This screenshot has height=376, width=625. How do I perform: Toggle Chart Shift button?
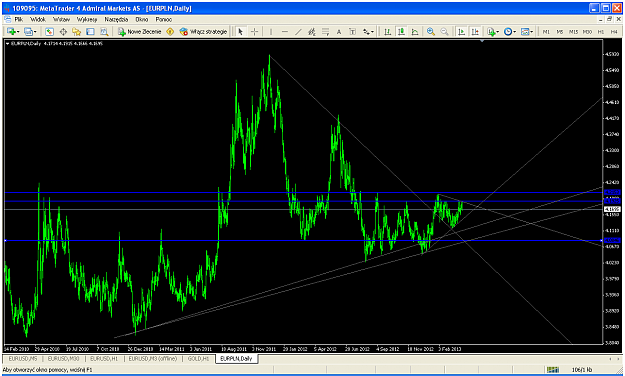(475, 31)
